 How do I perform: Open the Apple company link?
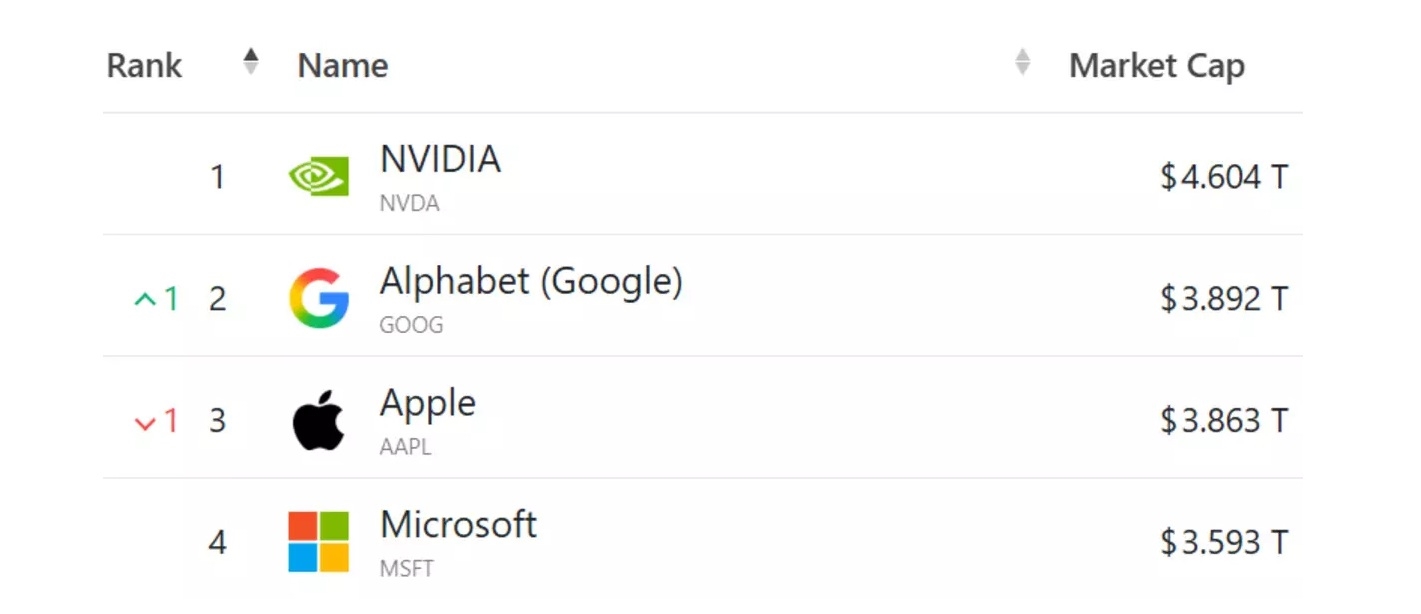pos(428,403)
